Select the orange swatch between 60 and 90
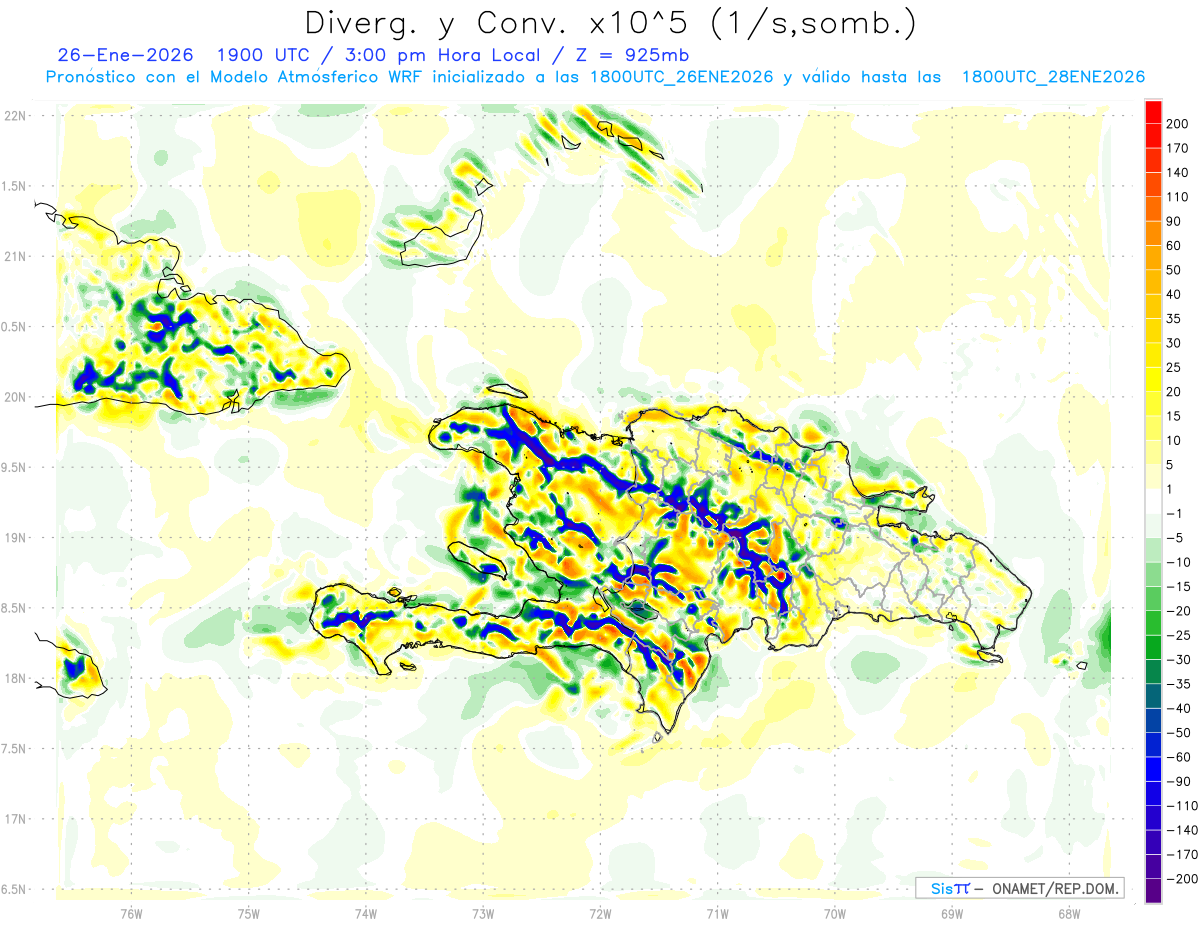The height and width of the screenshot is (927, 1200). tap(1153, 234)
